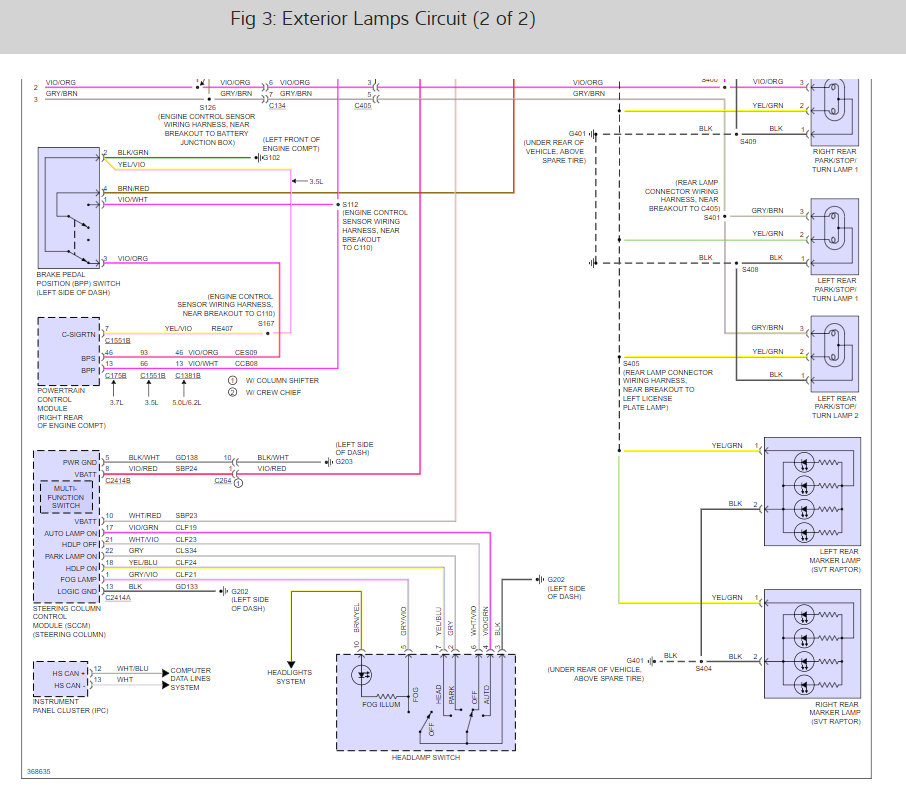Image resolution: width=906 pixels, height=791 pixels.
Task: Click the HEADLAMP SWITCH label
Action: click(426, 757)
